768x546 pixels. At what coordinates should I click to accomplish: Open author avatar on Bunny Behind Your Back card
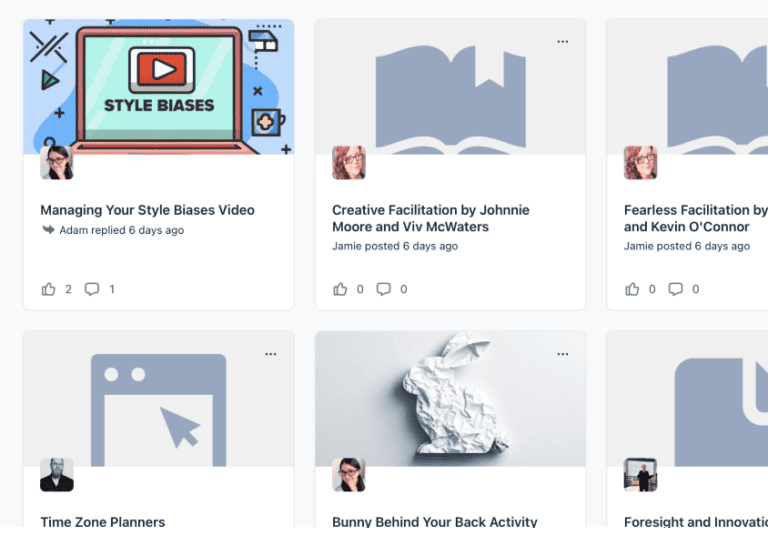(x=349, y=474)
